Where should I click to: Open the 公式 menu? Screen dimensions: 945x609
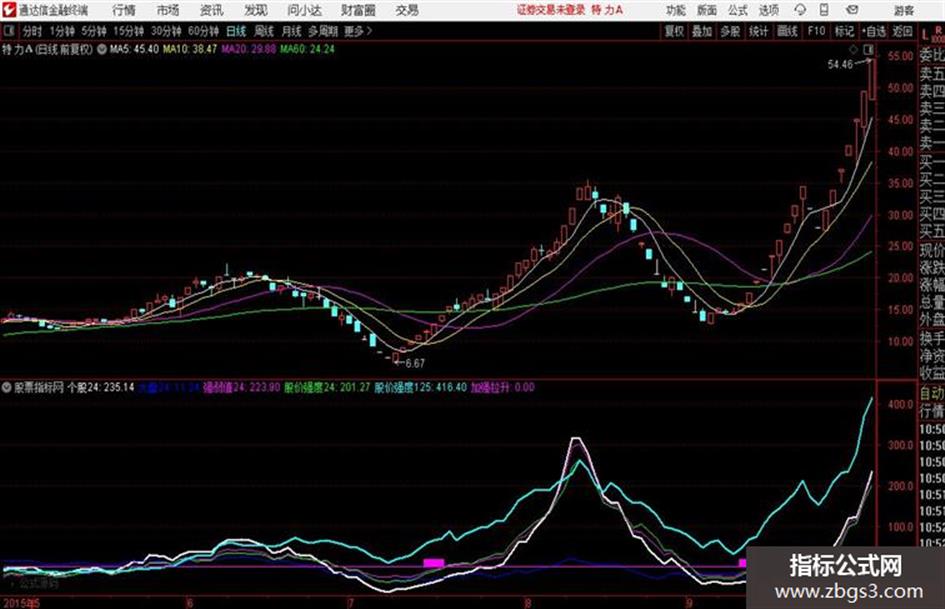pos(738,10)
